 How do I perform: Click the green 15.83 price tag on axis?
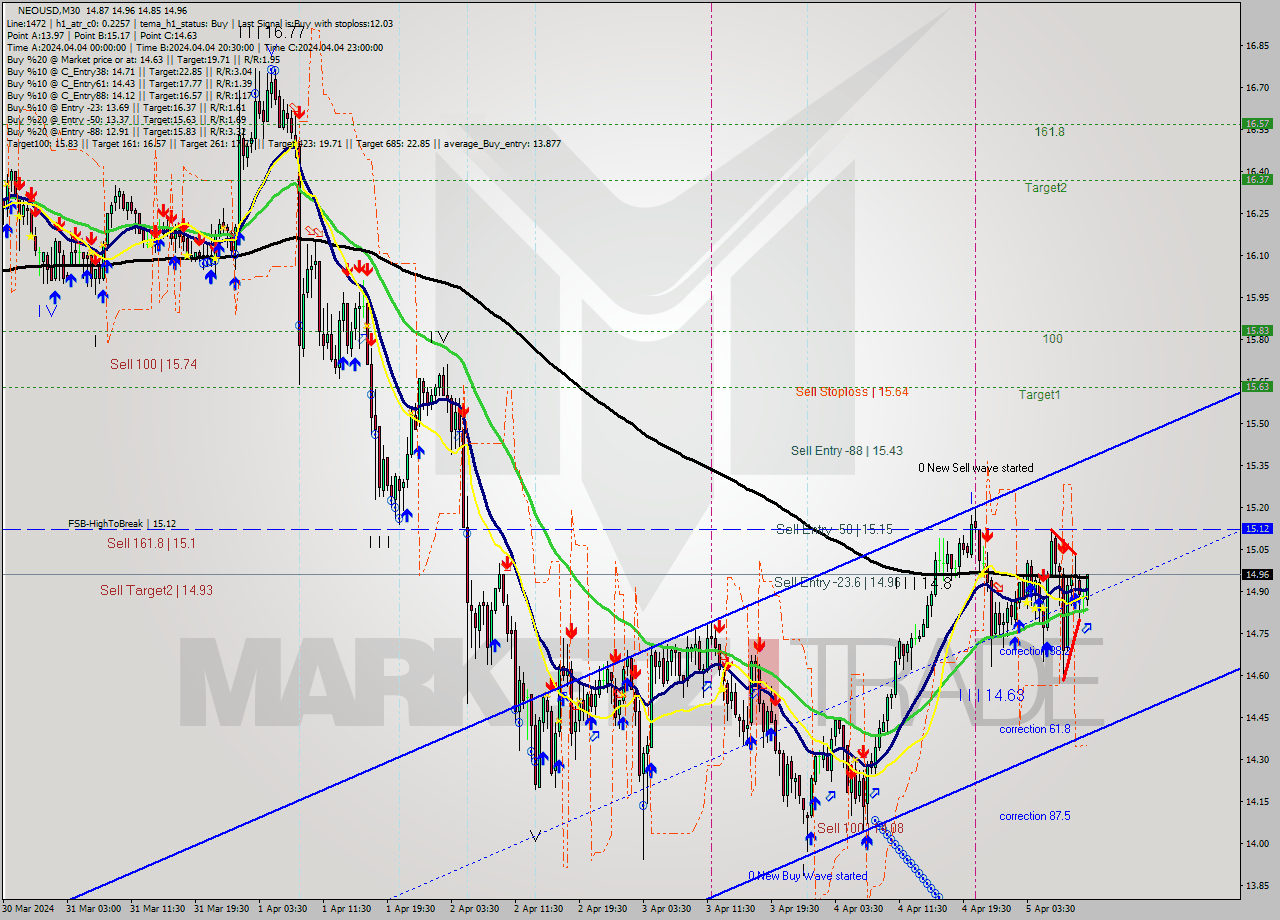1257,331
